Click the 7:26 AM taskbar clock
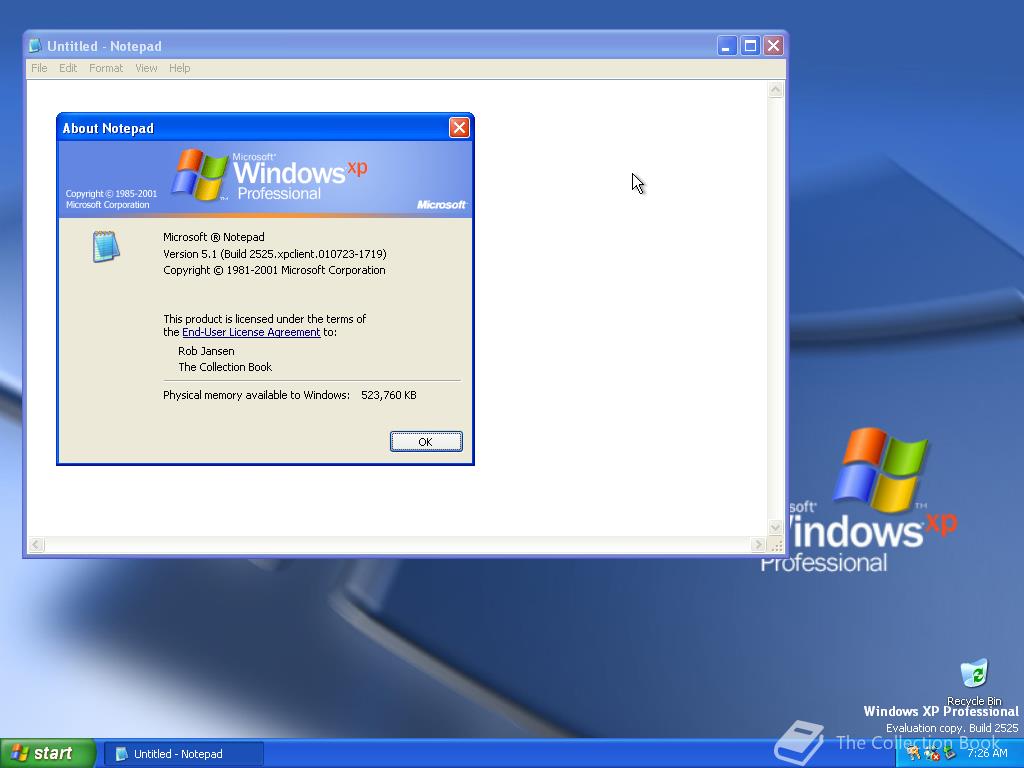This screenshot has width=1024, height=768. 987,754
